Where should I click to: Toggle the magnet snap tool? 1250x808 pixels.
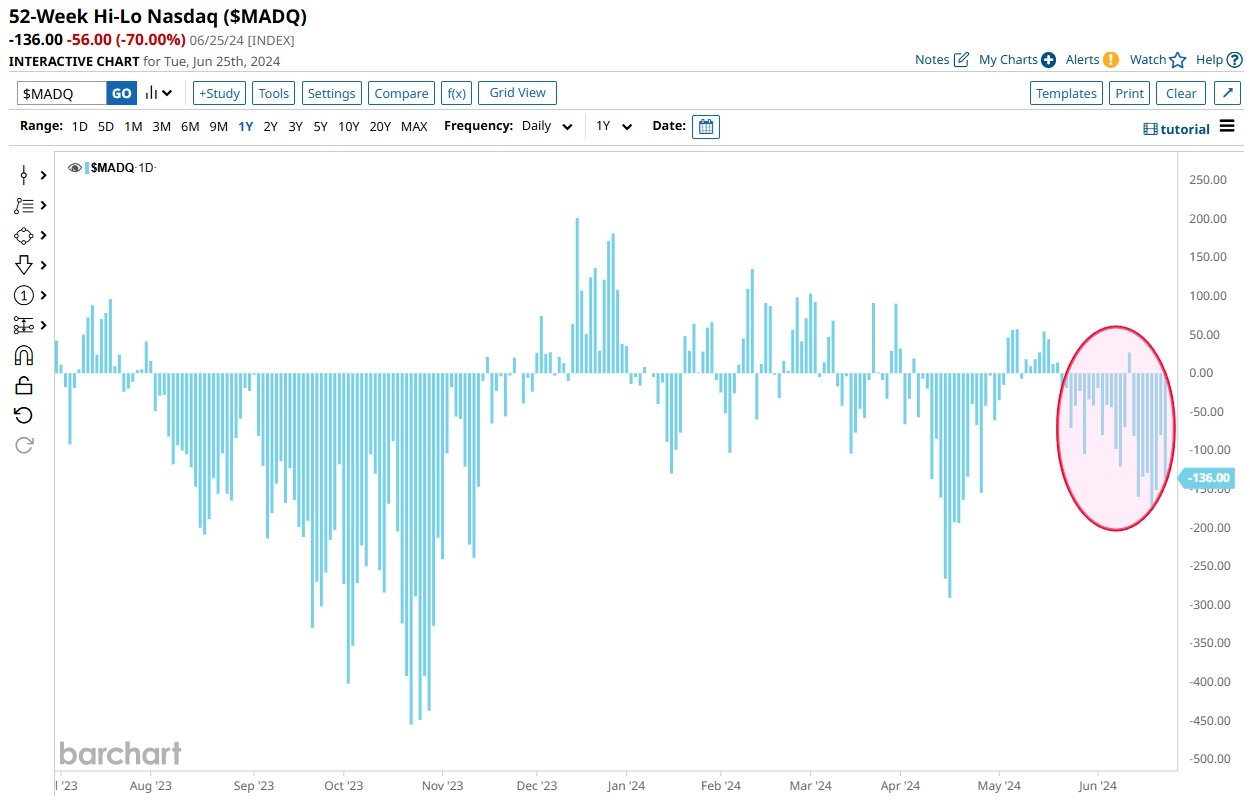[x=24, y=355]
